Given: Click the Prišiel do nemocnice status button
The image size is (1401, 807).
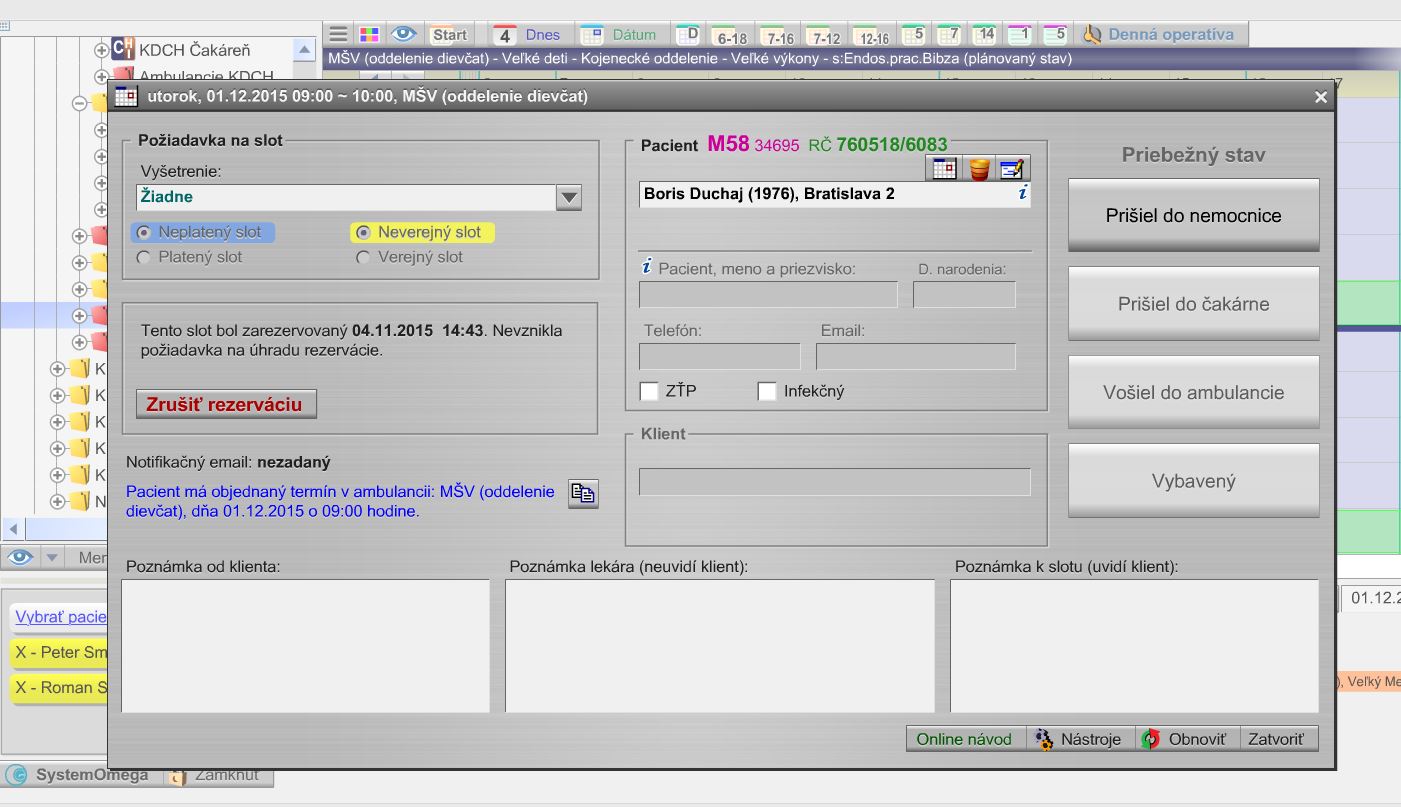Looking at the screenshot, I should click(1193, 215).
